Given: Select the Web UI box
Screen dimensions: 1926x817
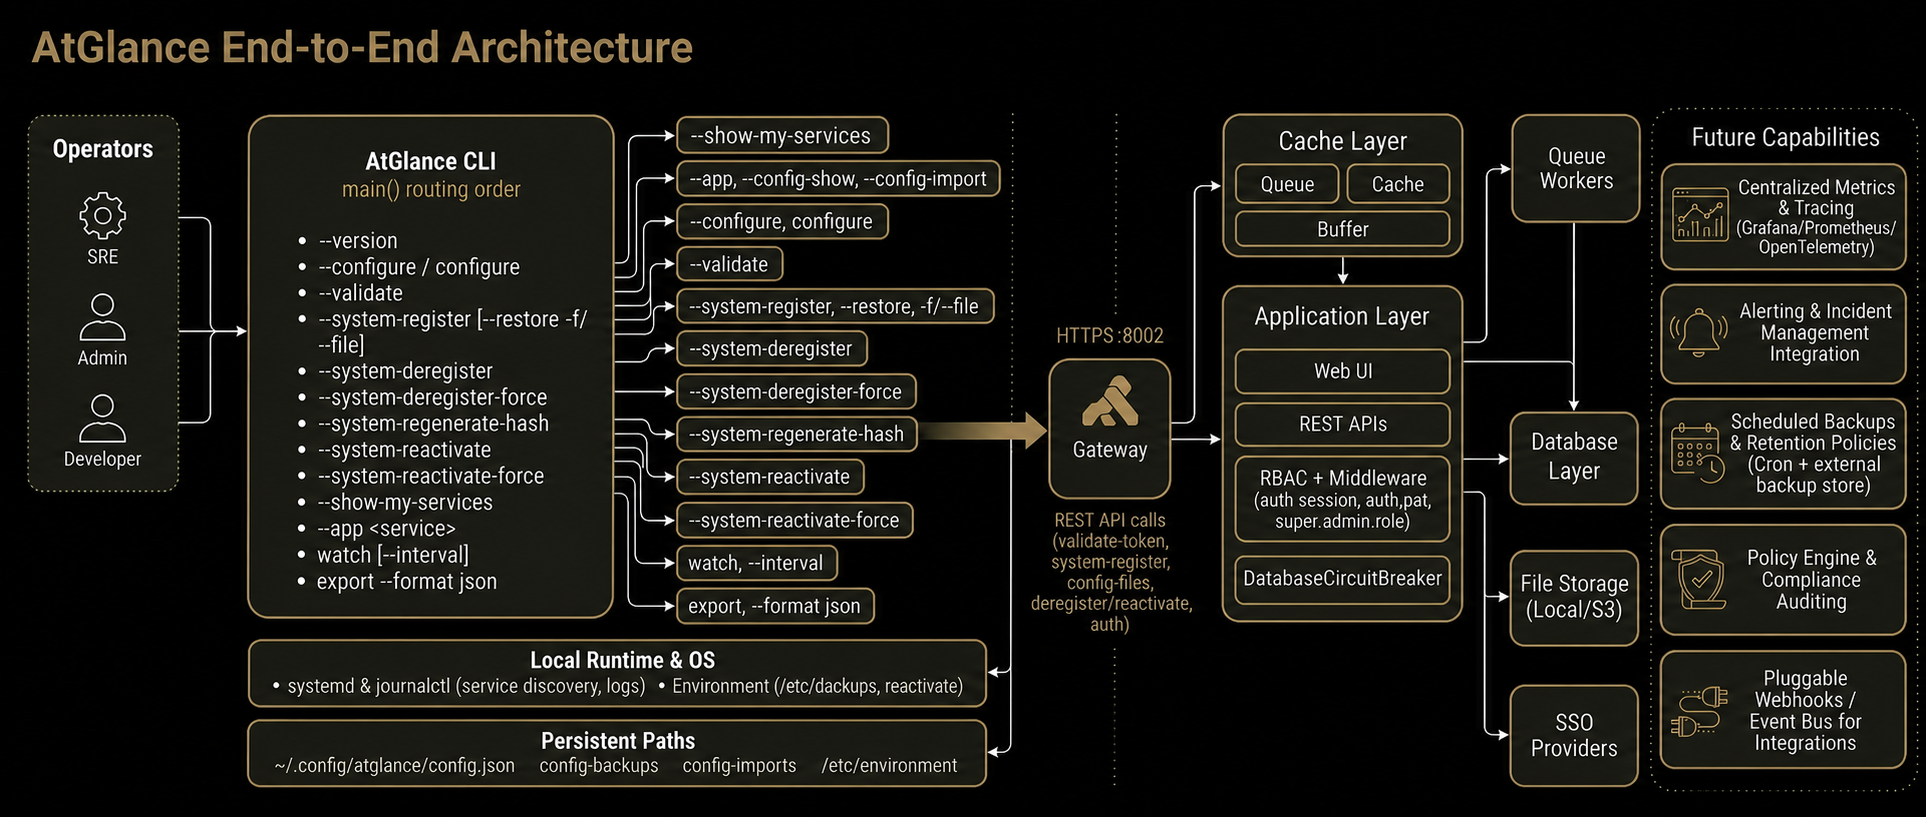Looking at the screenshot, I should (1343, 371).
